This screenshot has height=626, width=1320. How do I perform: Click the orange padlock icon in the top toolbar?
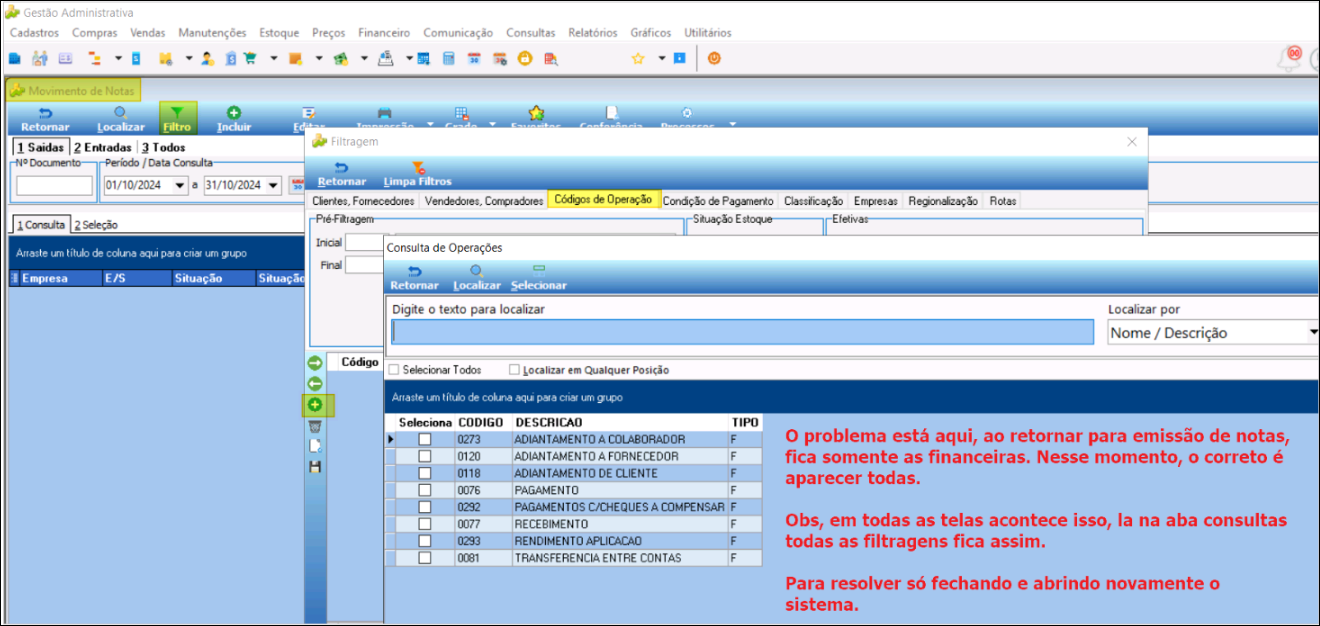(x=525, y=58)
